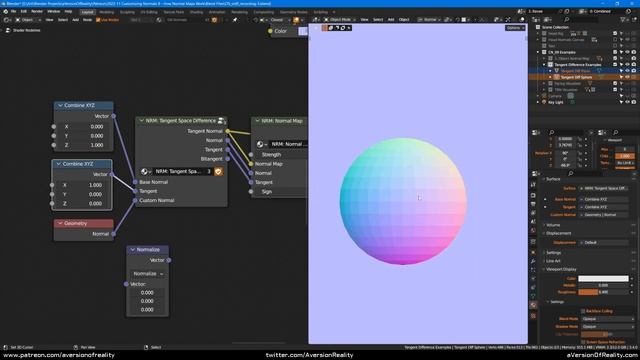Viewport: 640px width, 360px height.
Task: Toggle visibility eye for Key Light
Action: pos(627,102)
